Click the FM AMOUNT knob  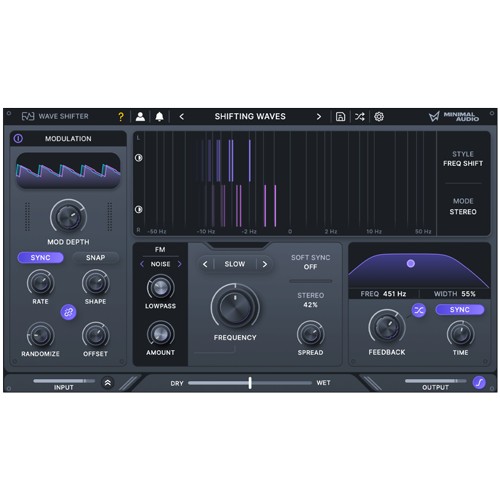161,334
